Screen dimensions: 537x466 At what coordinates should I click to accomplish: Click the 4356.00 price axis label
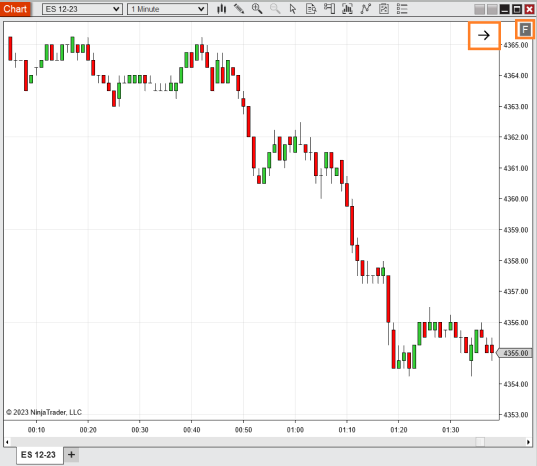pos(516,323)
